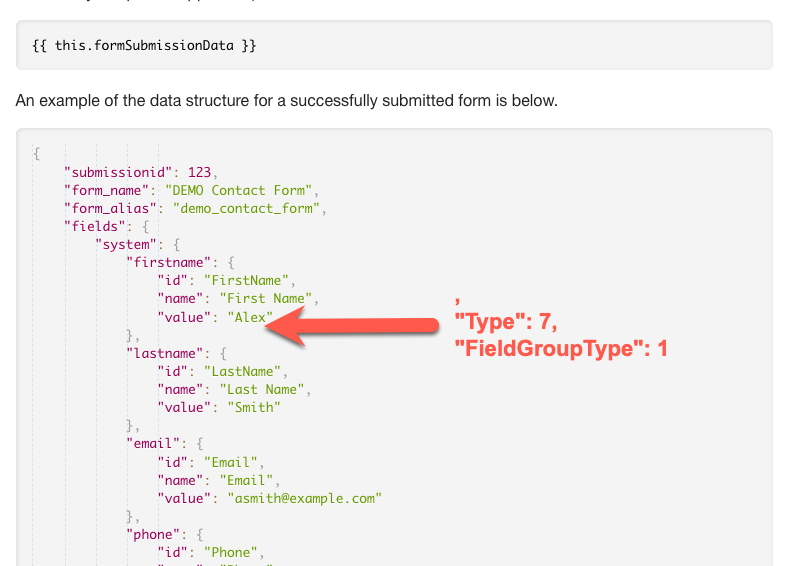Viewport: 785px width, 566px height.
Task: Click the "email" object key
Action: [x=153, y=444]
